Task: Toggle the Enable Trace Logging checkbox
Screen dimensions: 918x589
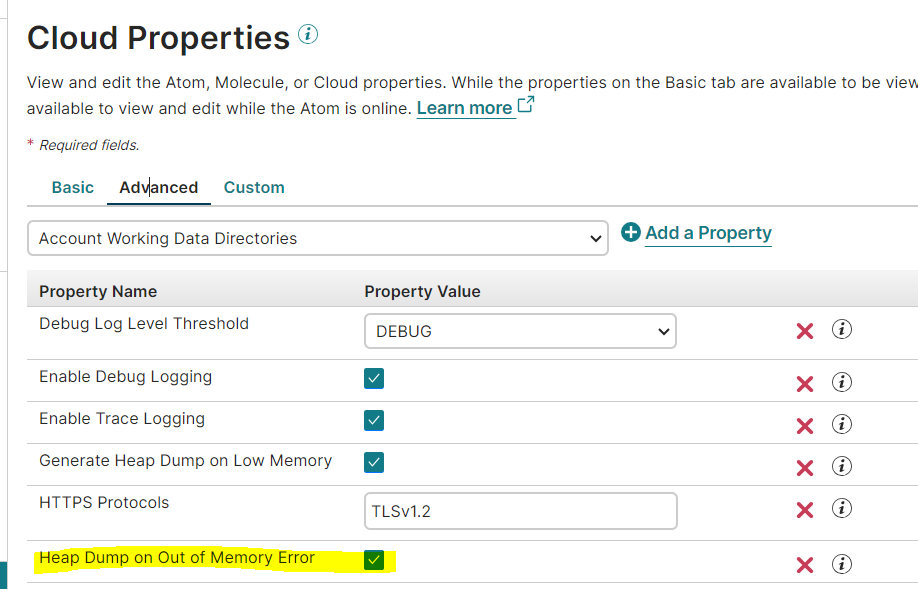Action: click(x=374, y=420)
